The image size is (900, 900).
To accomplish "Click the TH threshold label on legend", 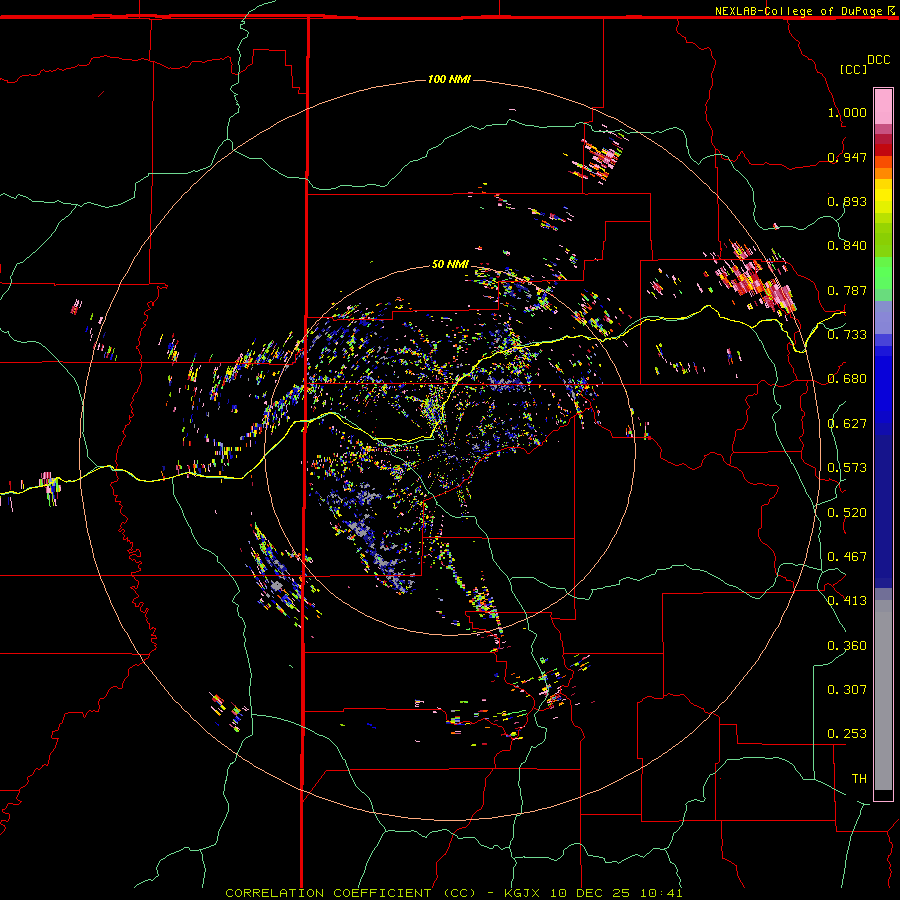I will (x=859, y=779).
